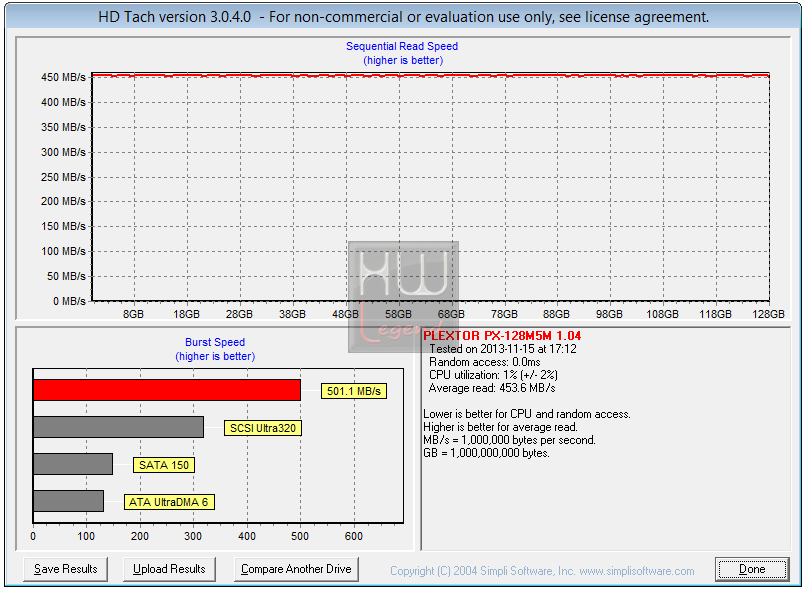The width and height of the screenshot is (807, 594).
Task: Open the www.simplisoftware.com copyright link
Action: [x=637, y=571]
